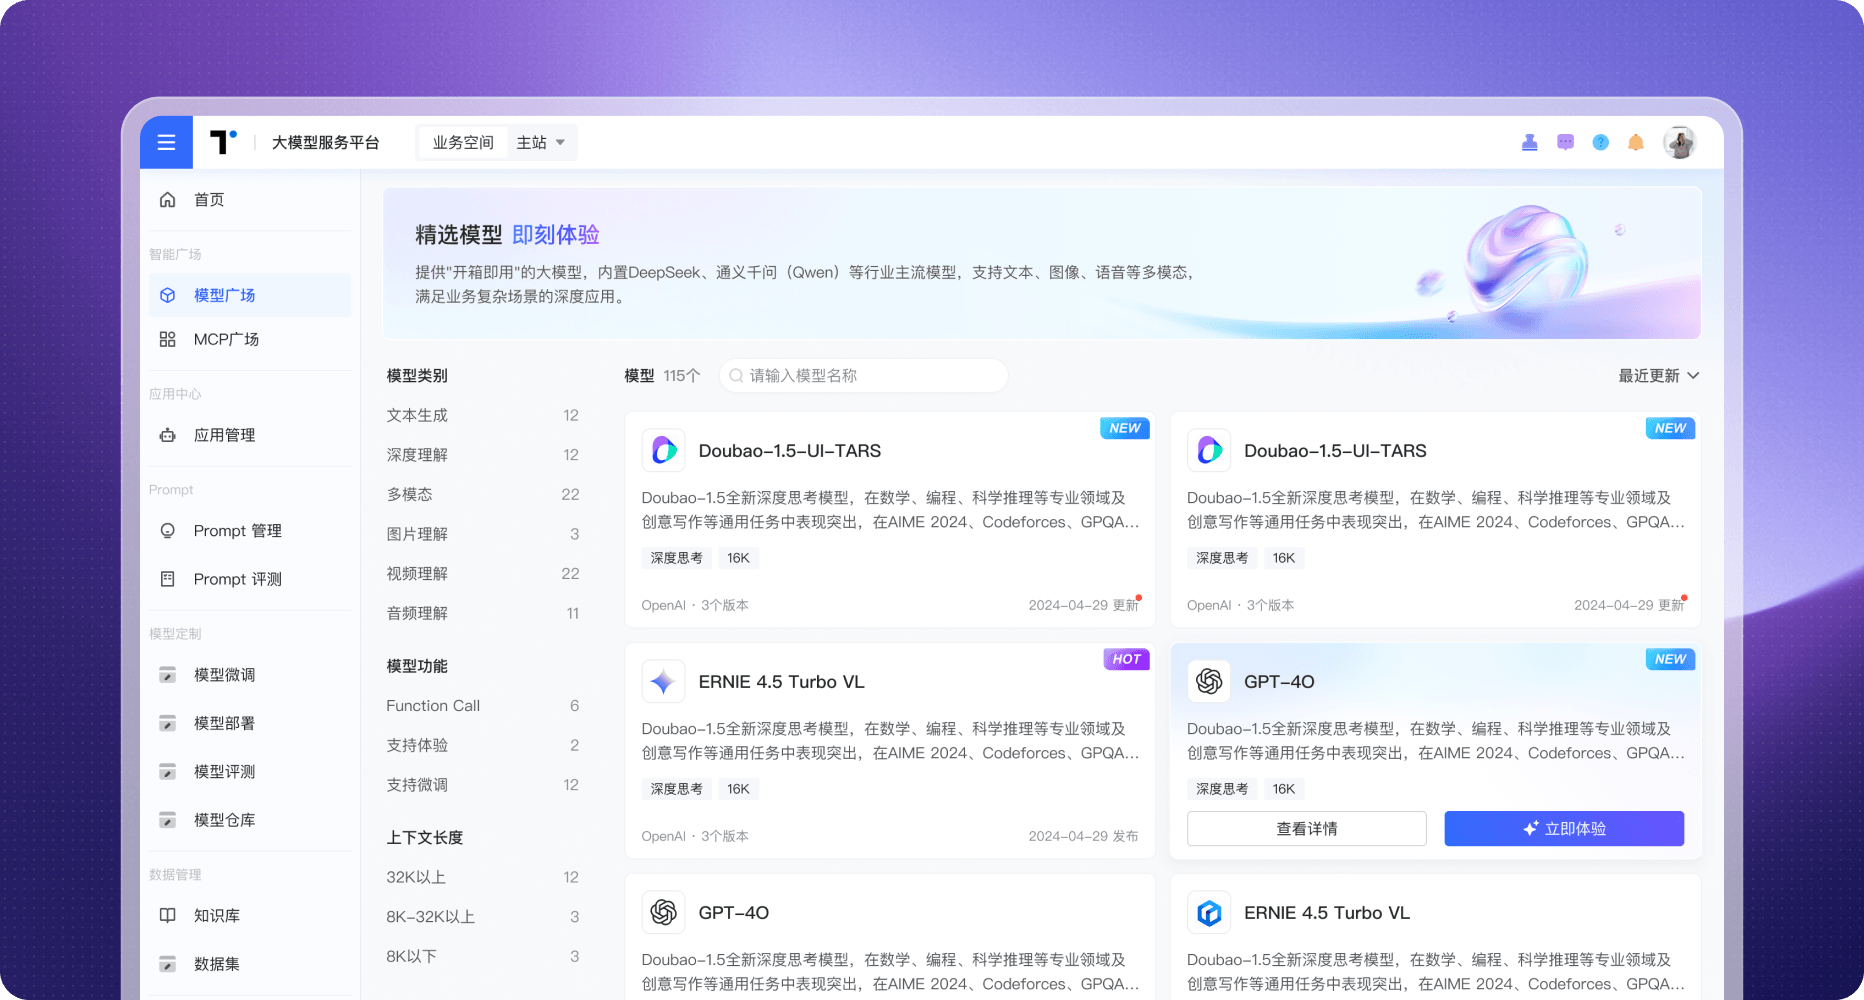
Task: Click the sparkle logo of the HOT ERNIE card
Action: (x=663, y=682)
